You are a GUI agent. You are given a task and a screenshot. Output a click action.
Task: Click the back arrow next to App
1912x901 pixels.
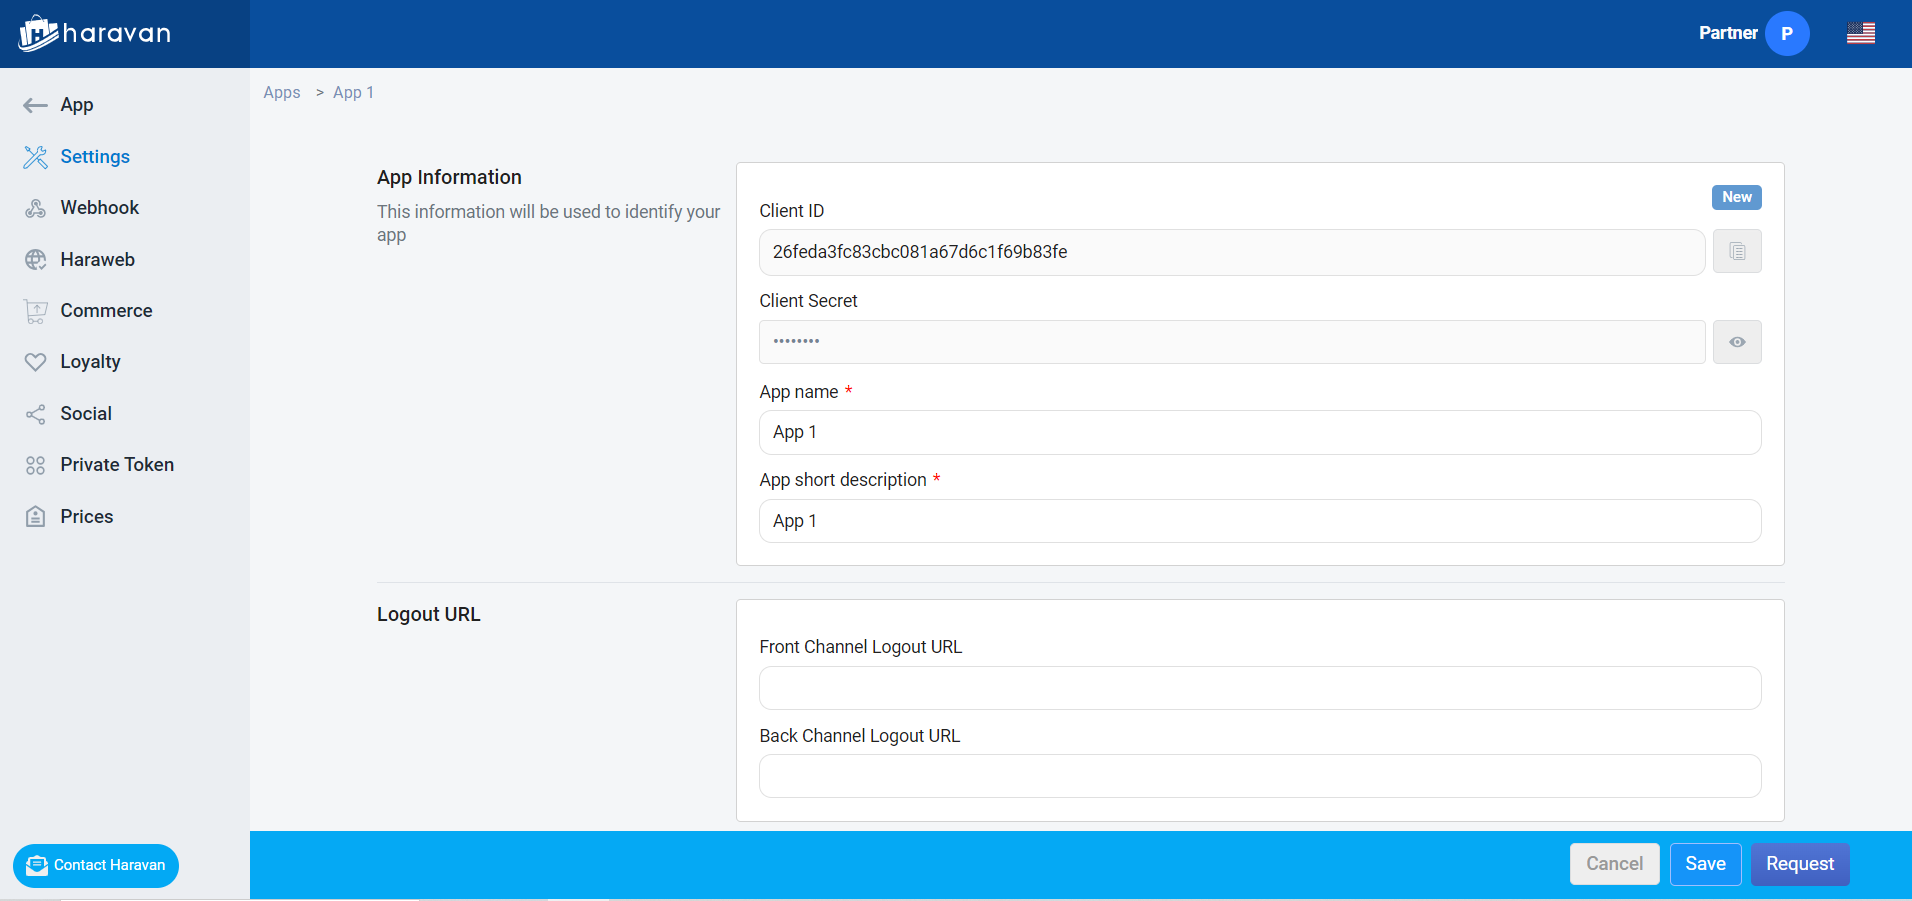pos(35,105)
